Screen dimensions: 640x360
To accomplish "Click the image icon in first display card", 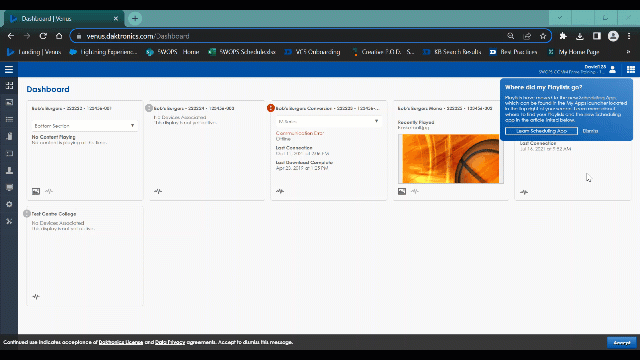I will tap(36, 191).
